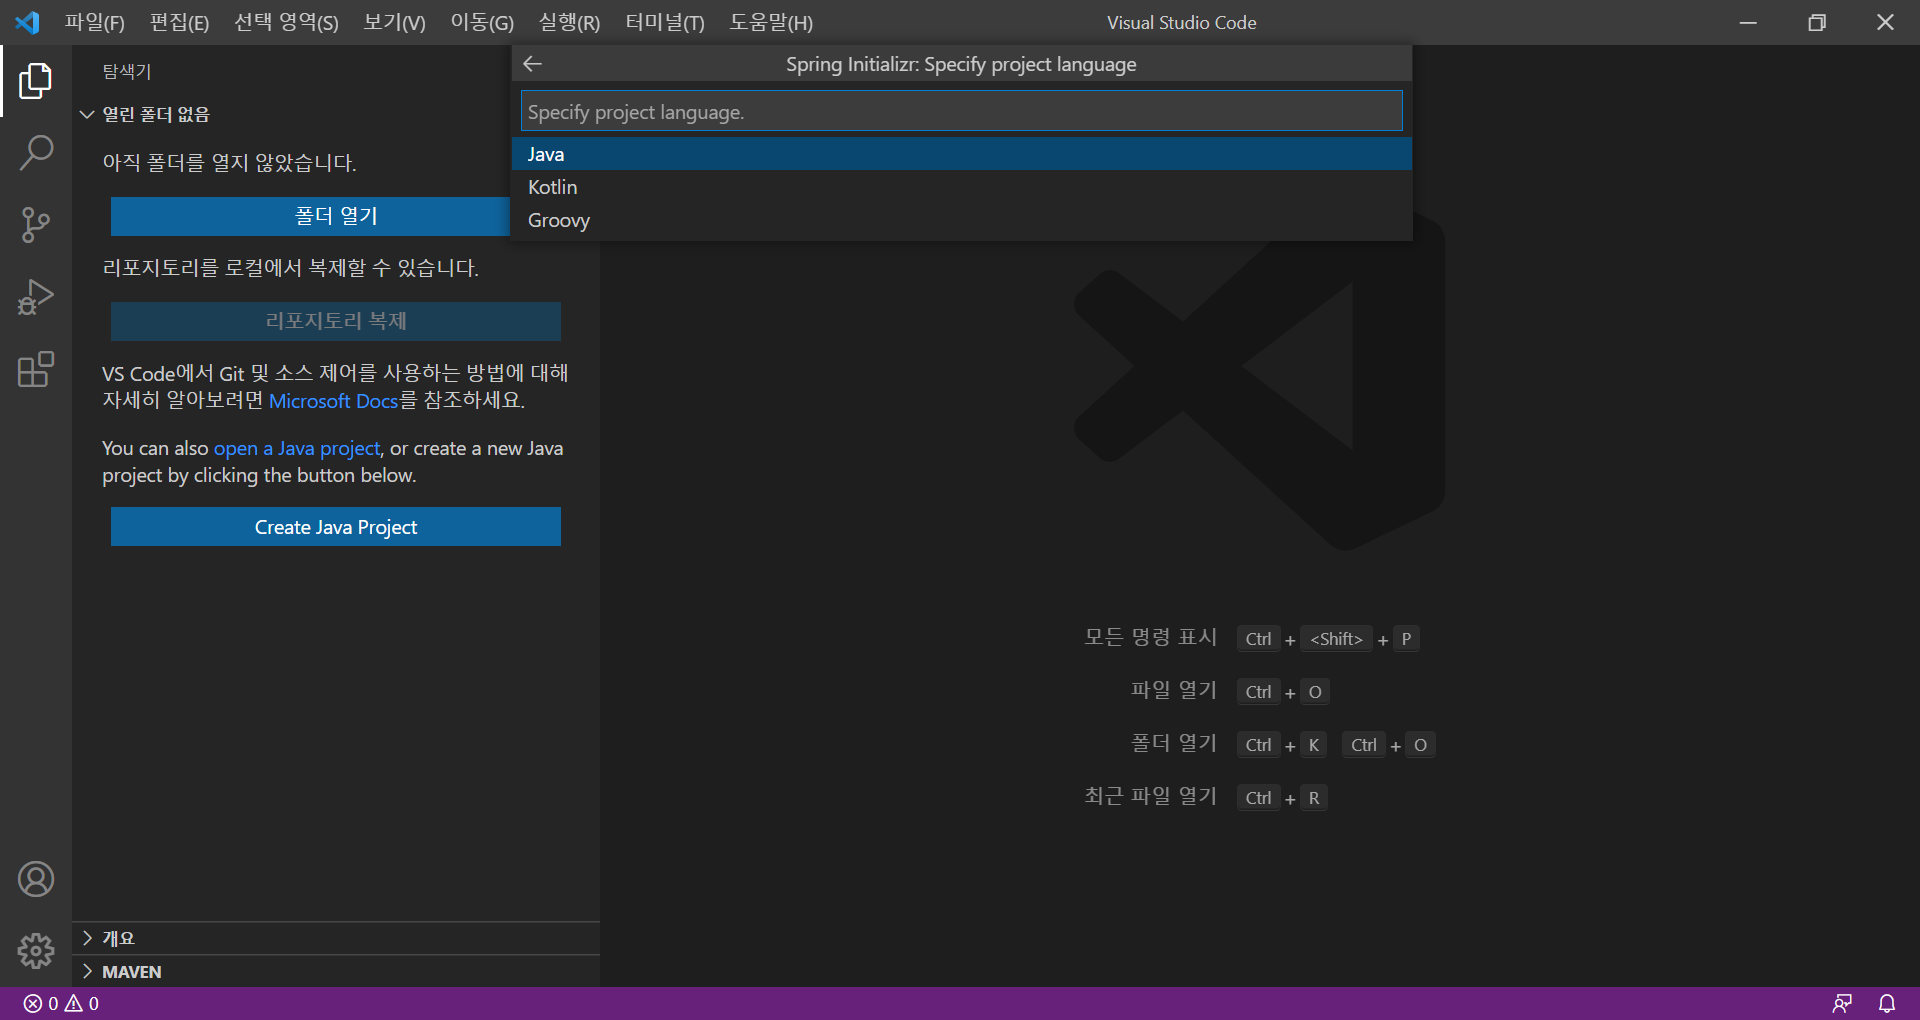
Task: Click the '탐색기' panel title
Action: tap(127, 71)
